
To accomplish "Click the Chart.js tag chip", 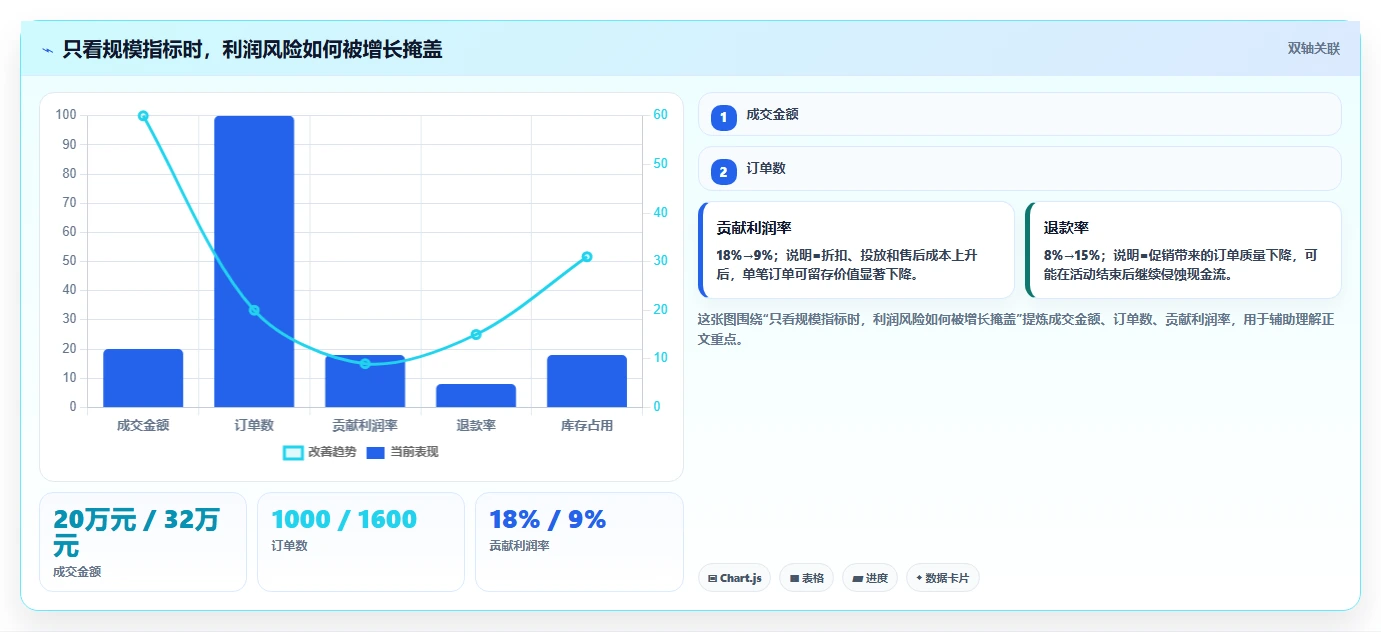I will click(734, 578).
